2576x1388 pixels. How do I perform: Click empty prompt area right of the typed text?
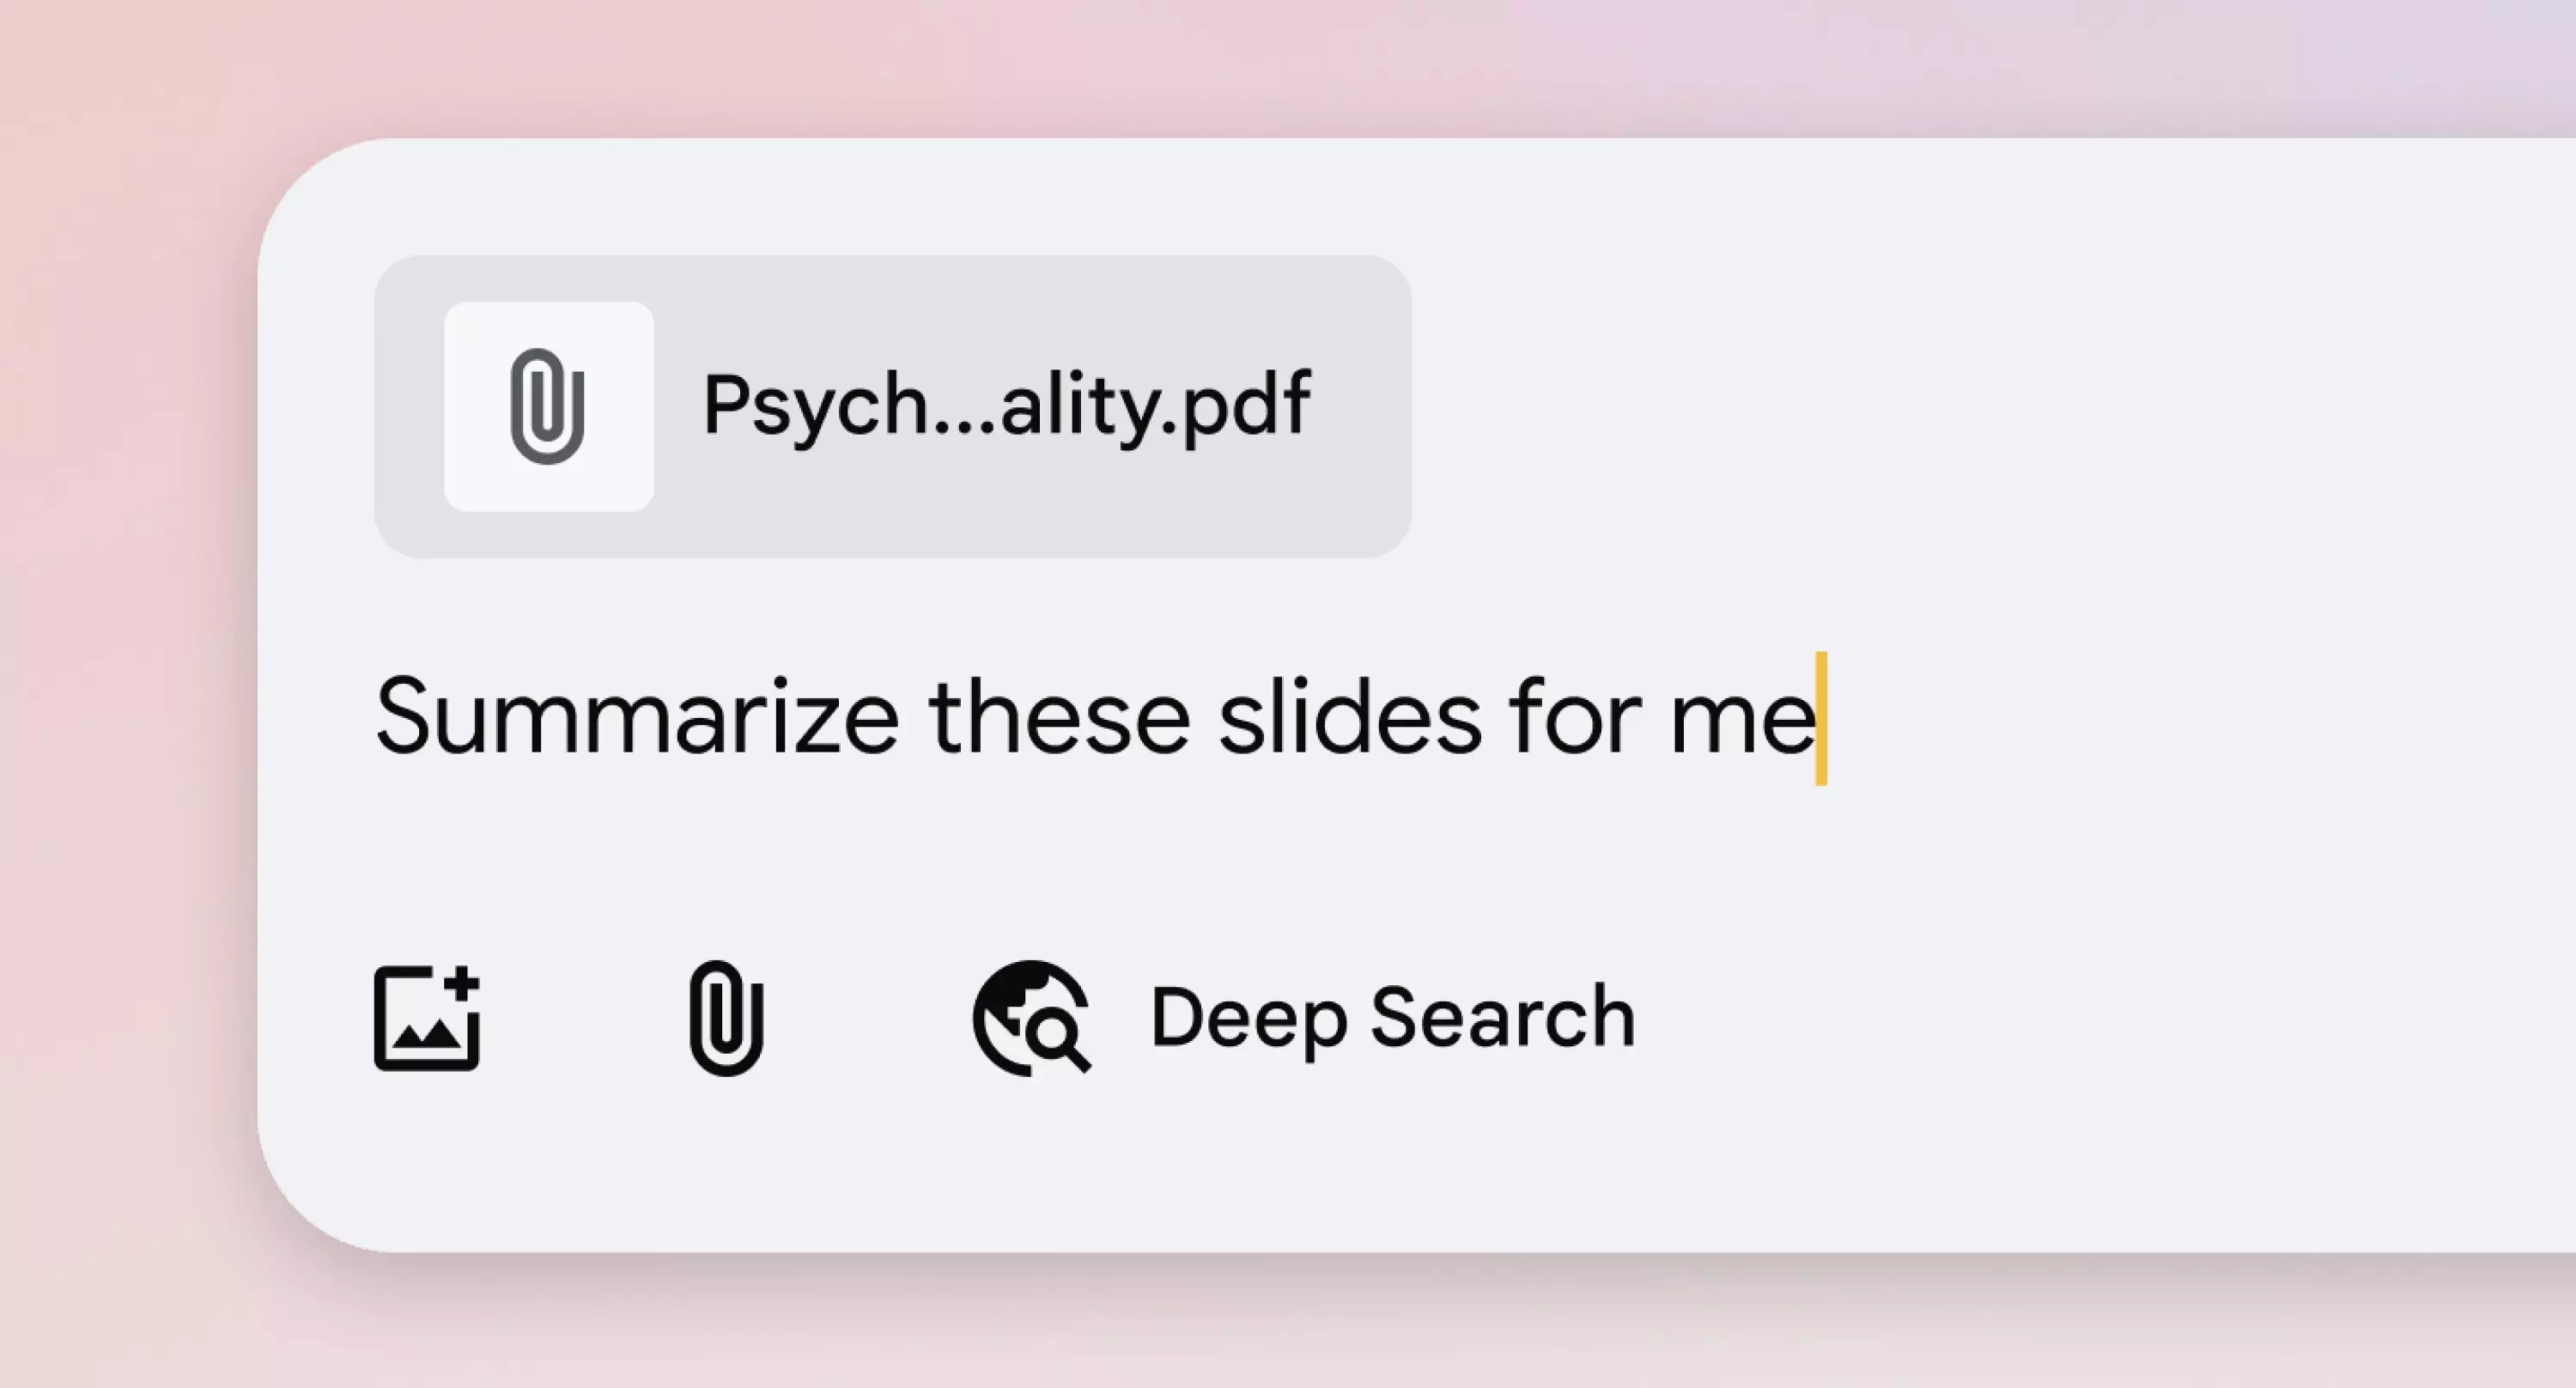tap(2200, 718)
